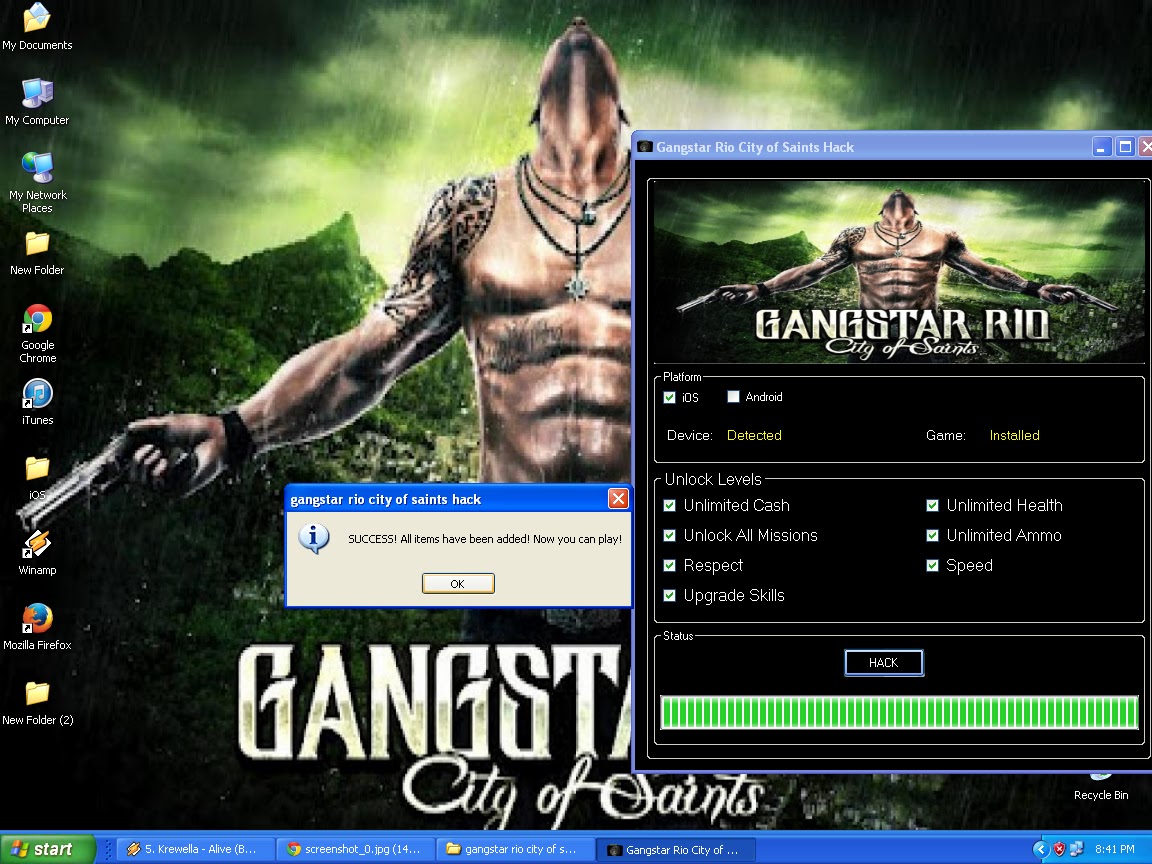The height and width of the screenshot is (864, 1152).
Task: Toggle the Respect checkbox
Action: (x=669, y=566)
